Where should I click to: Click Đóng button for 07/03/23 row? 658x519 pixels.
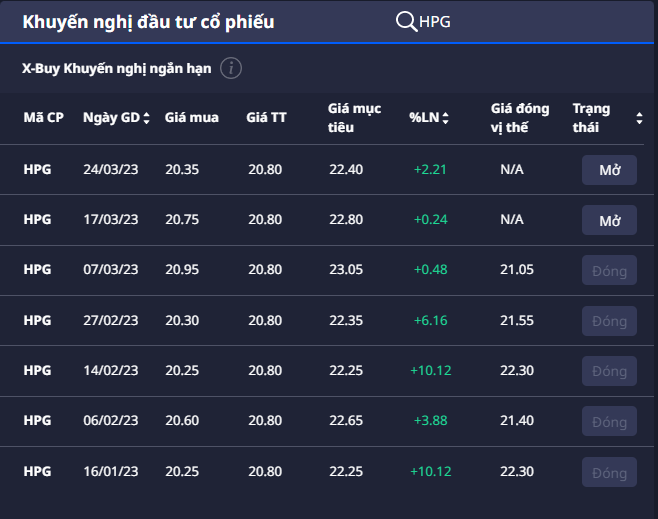click(609, 270)
